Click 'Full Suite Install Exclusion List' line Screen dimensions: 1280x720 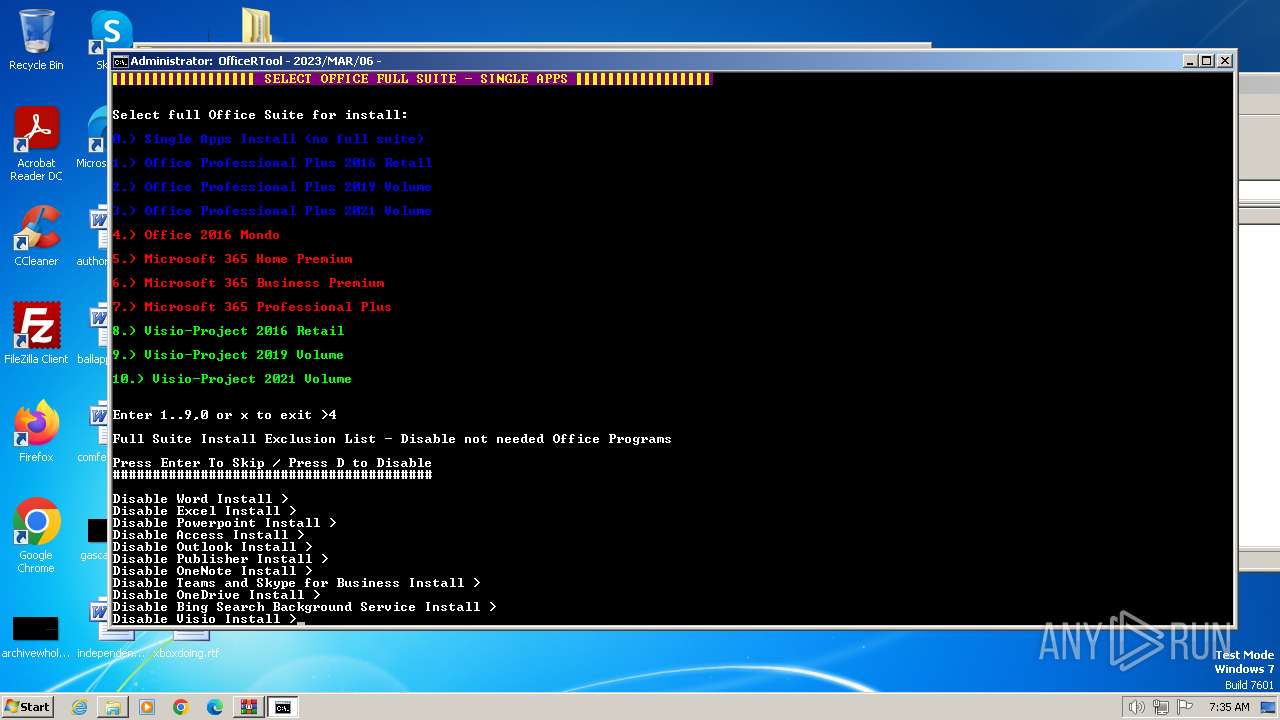[392, 439]
